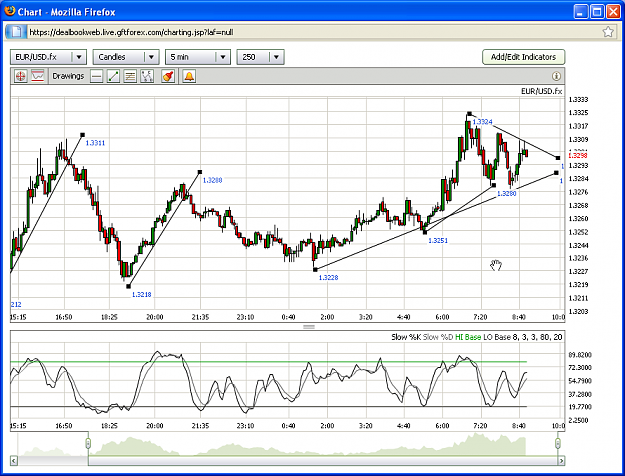625x476 pixels.
Task: Close the Firefox chart window
Action: pyautogui.click(x=613, y=12)
